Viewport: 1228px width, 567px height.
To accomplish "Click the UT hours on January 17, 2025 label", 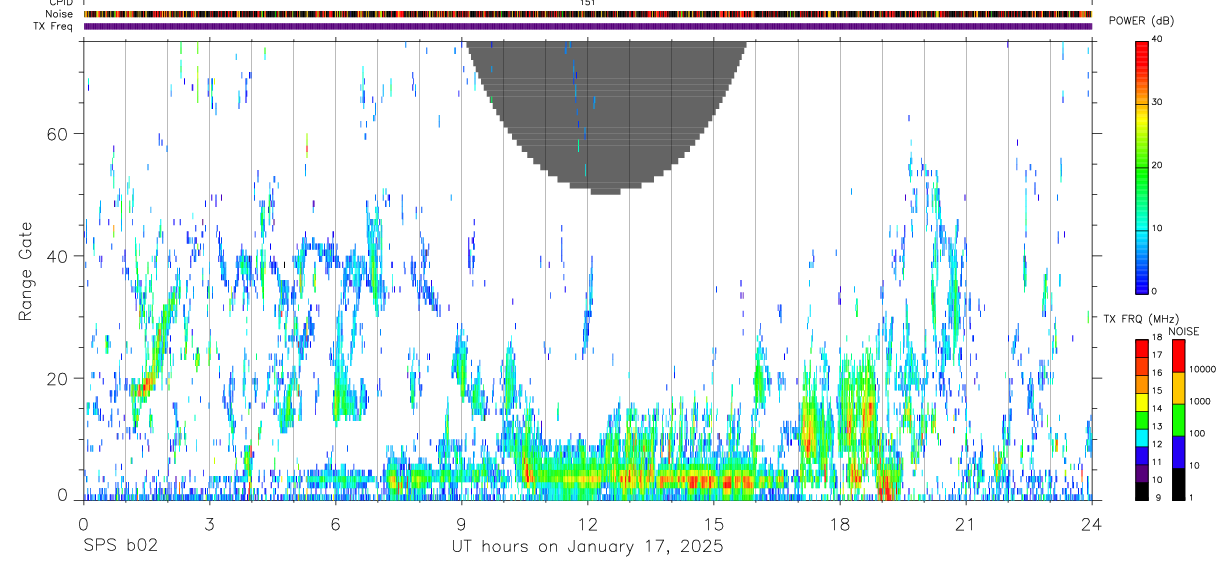I will (587, 547).
